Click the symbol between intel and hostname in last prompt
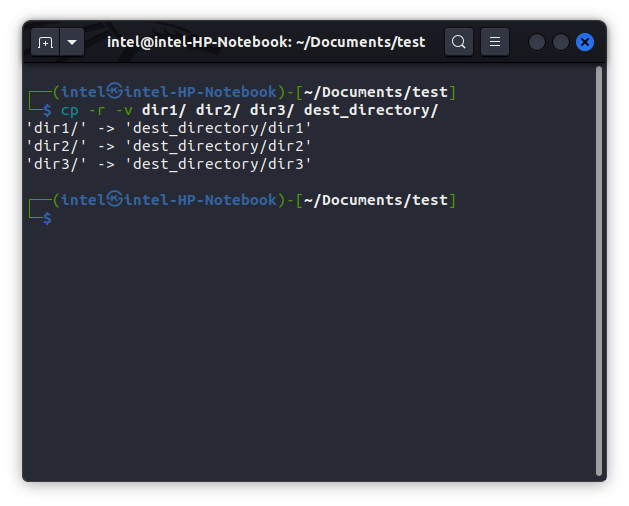This screenshot has height=506, width=629. [x=115, y=200]
